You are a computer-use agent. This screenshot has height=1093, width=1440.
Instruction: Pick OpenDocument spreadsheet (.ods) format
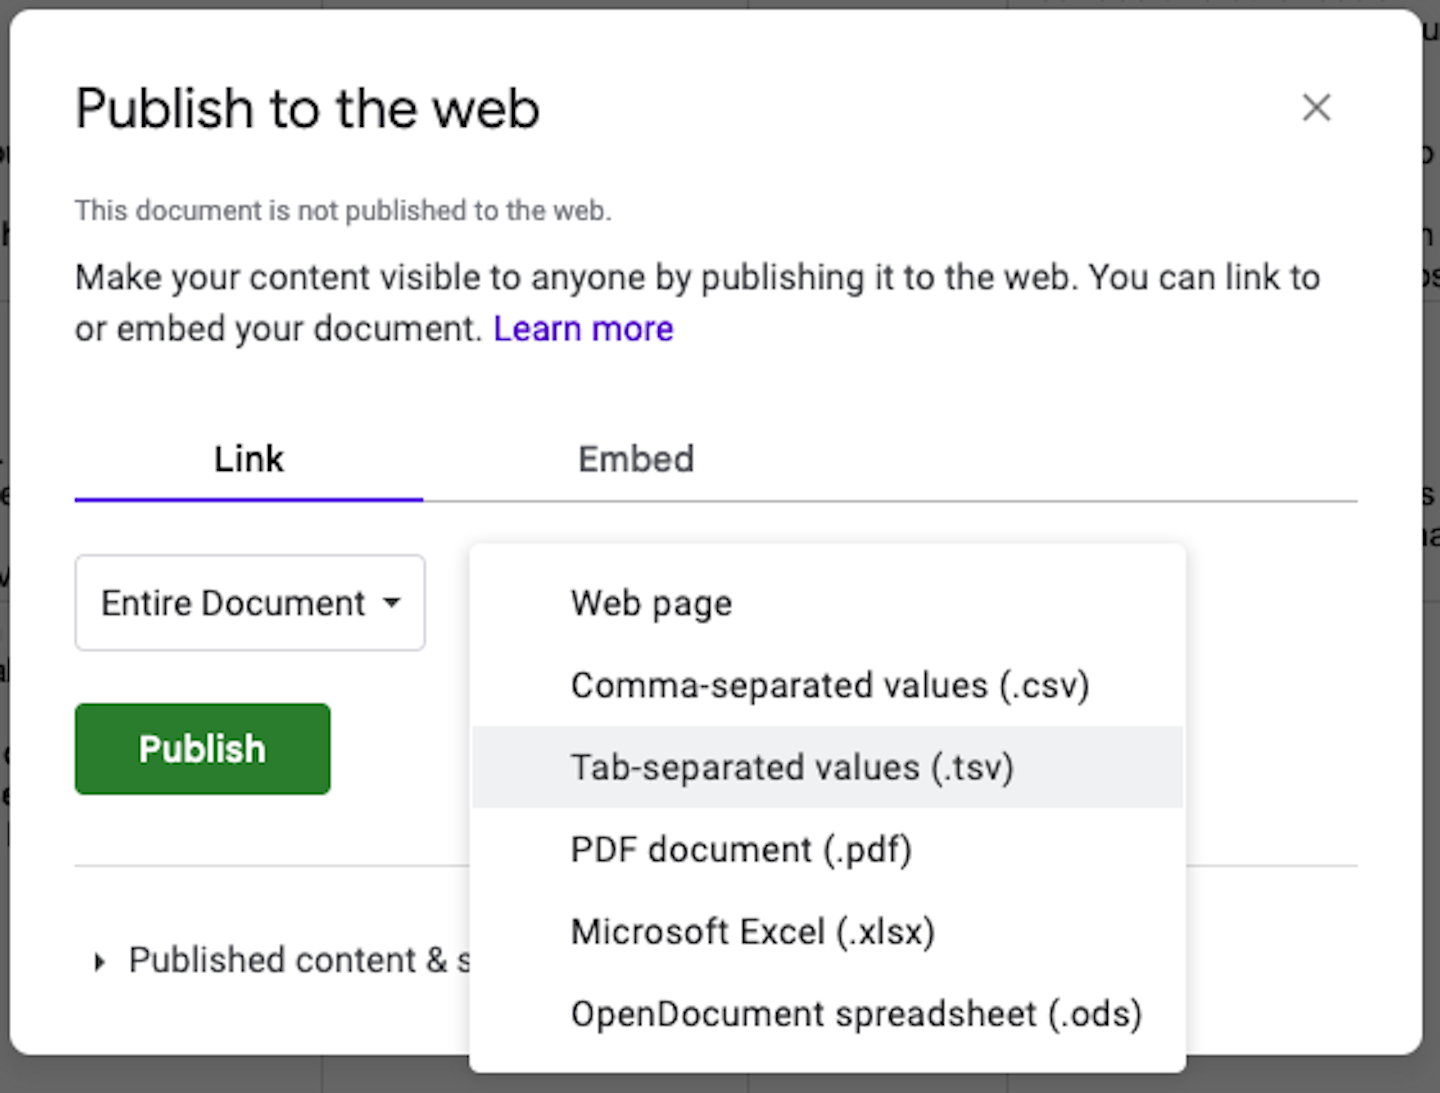(855, 1013)
